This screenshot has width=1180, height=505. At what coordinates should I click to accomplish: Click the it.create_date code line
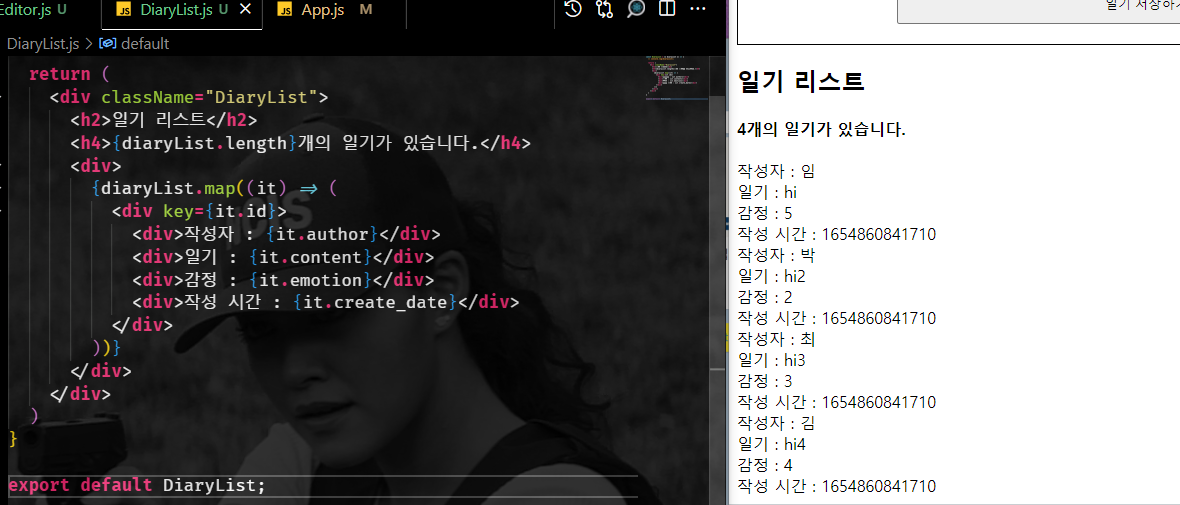coord(326,302)
